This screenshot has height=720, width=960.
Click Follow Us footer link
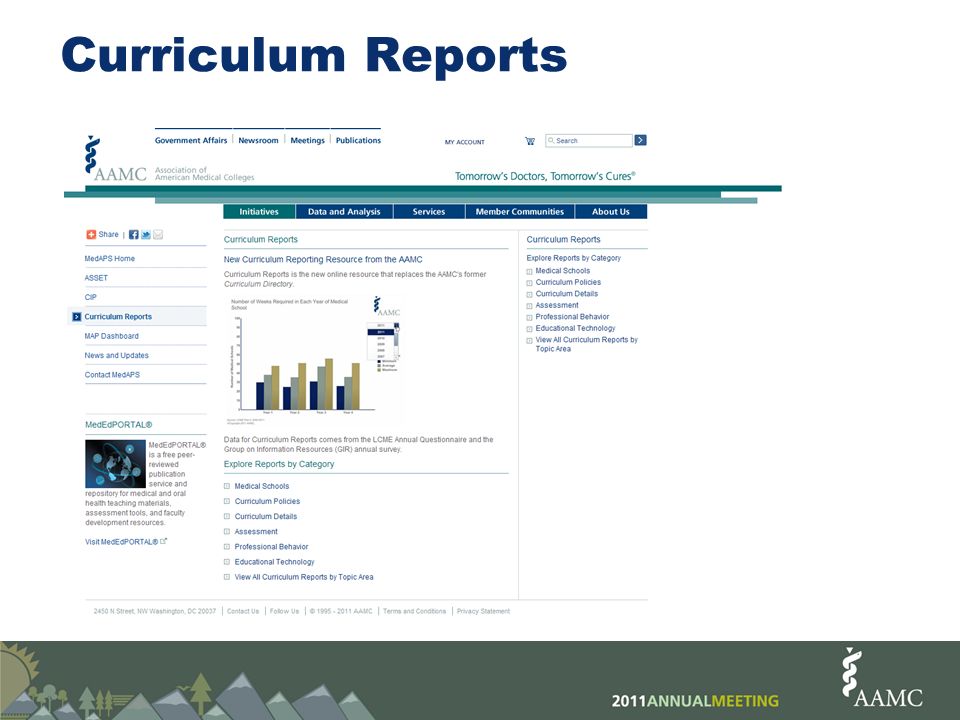click(285, 611)
